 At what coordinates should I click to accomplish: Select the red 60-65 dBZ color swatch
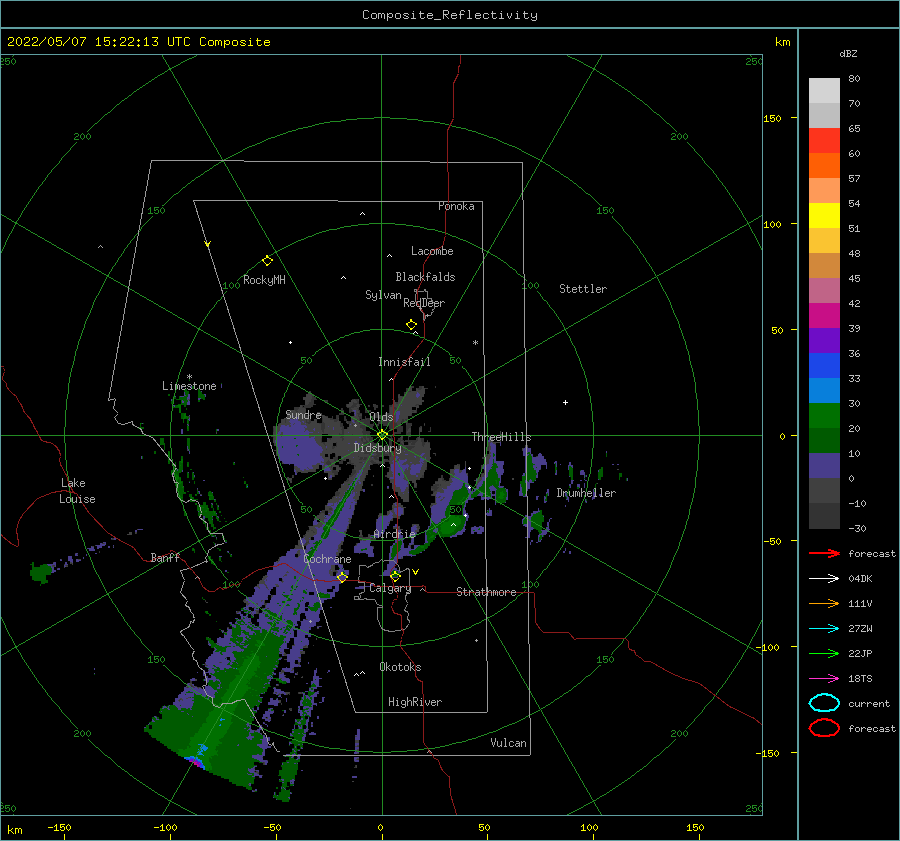(824, 141)
